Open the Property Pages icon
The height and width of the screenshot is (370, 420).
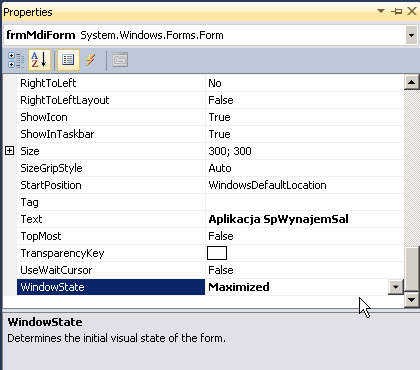coord(120,60)
